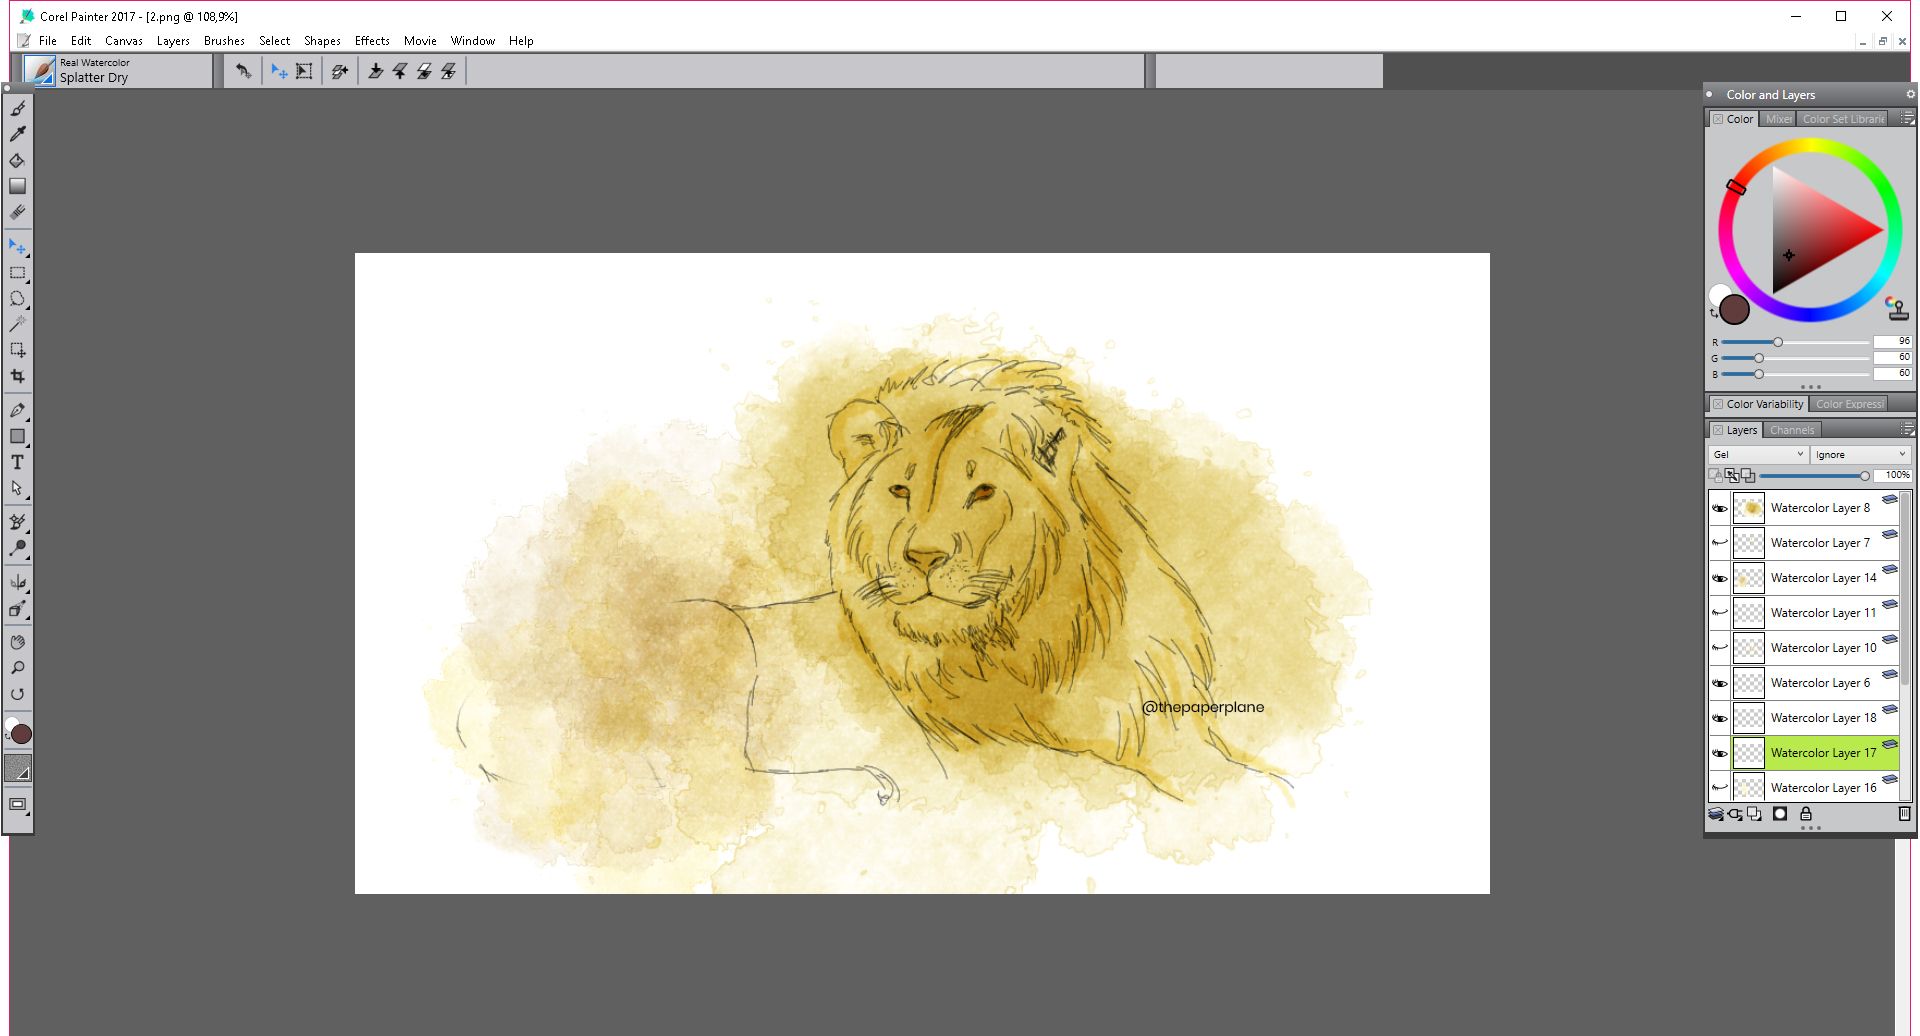
Task: Open the Ignore composite depth dropdown
Action: (x=1860, y=454)
